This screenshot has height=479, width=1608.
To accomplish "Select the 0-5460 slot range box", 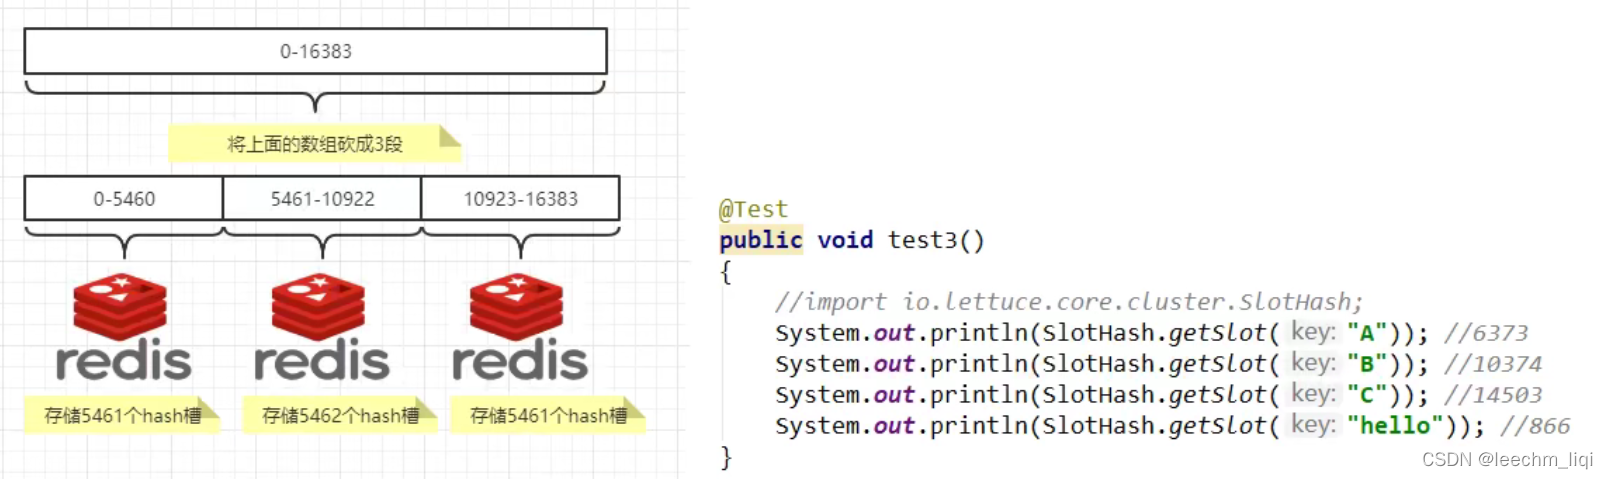I will coord(124,198).
